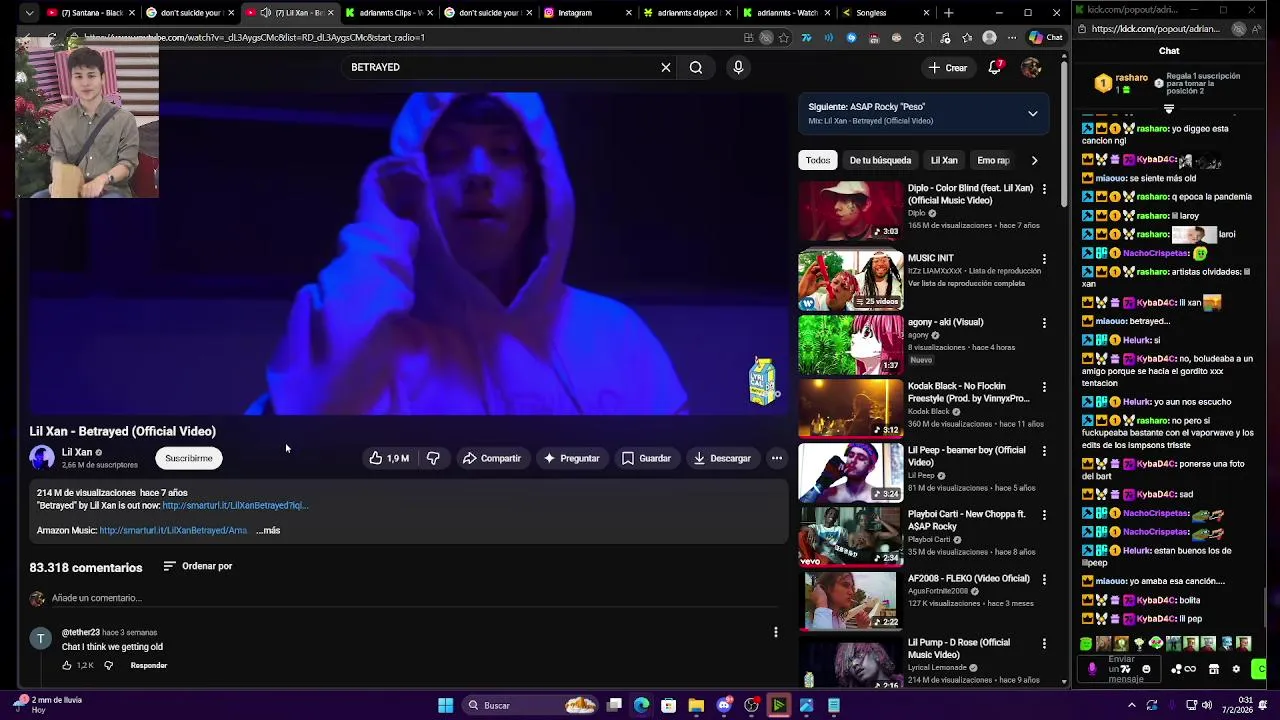Open Lil Xan channel avatar
This screenshot has height=720, width=1280.
[42, 458]
